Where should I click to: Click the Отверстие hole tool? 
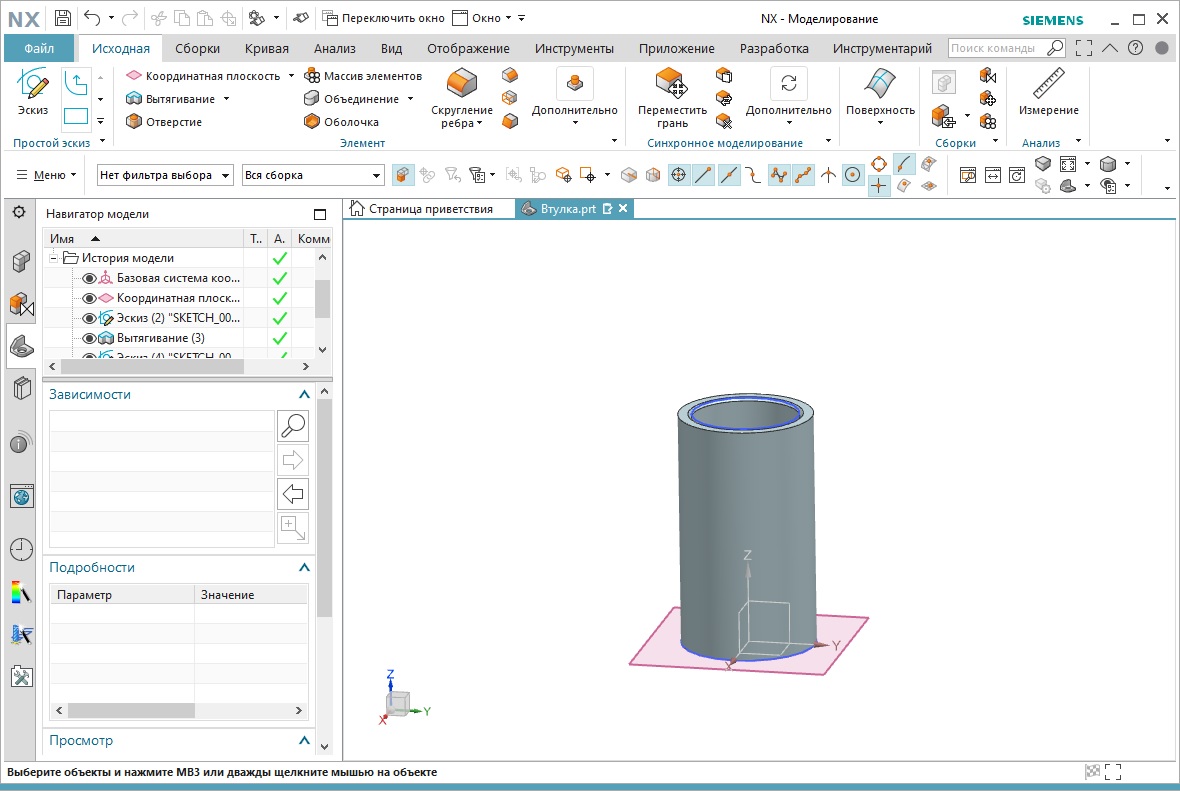point(163,122)
